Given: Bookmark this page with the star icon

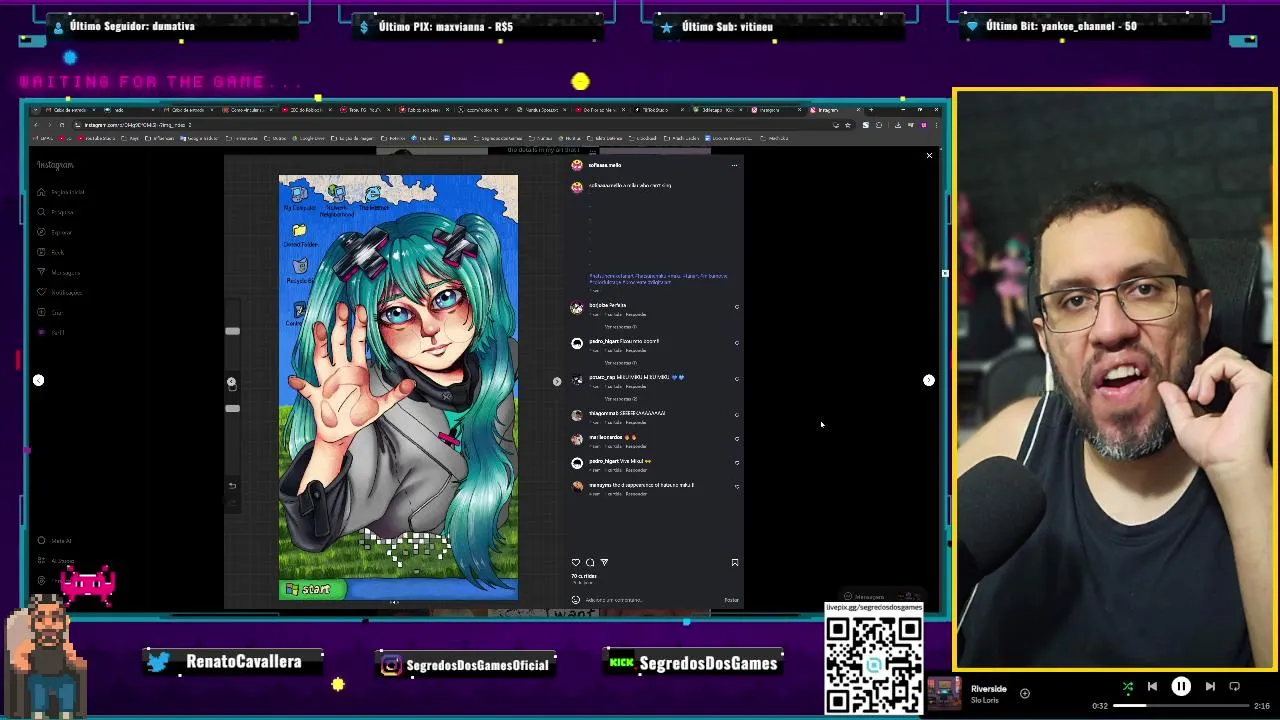Looking at the screenshot, I should (x=848, y=125).
